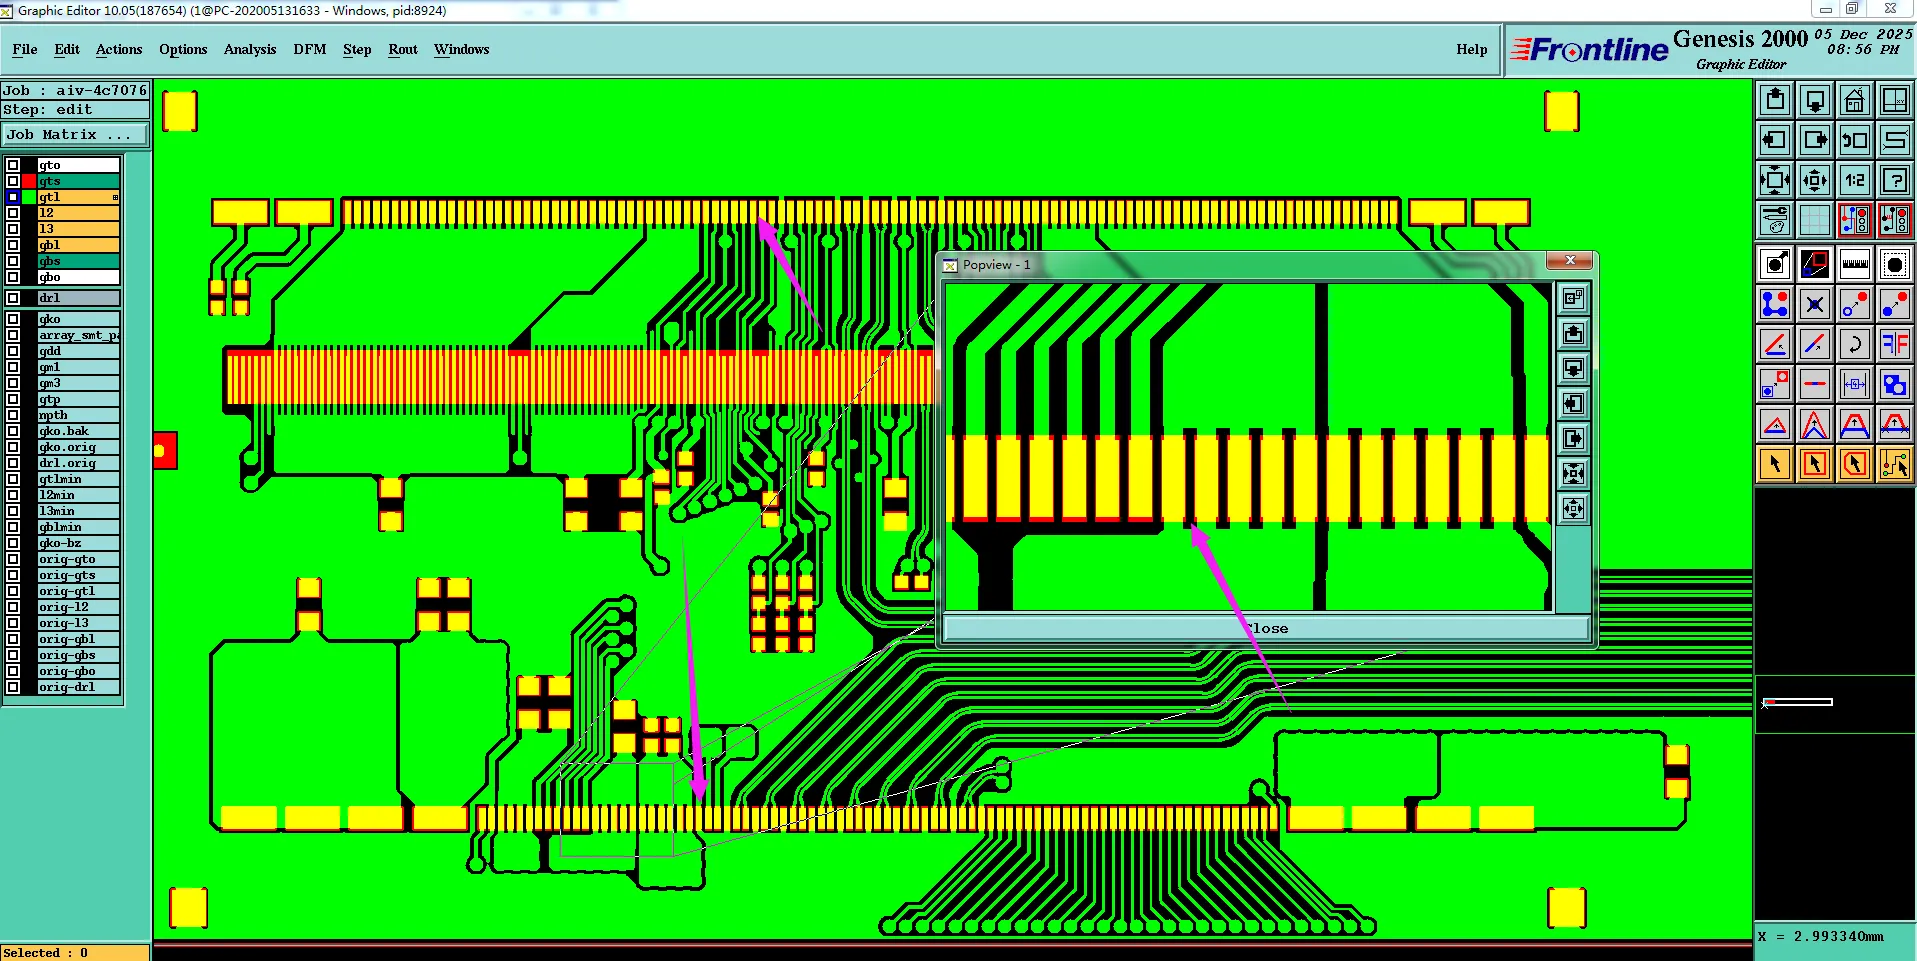
Task: Click the red color swatch of gts layer
Action: pyautogui.click(x=29, y=181)
